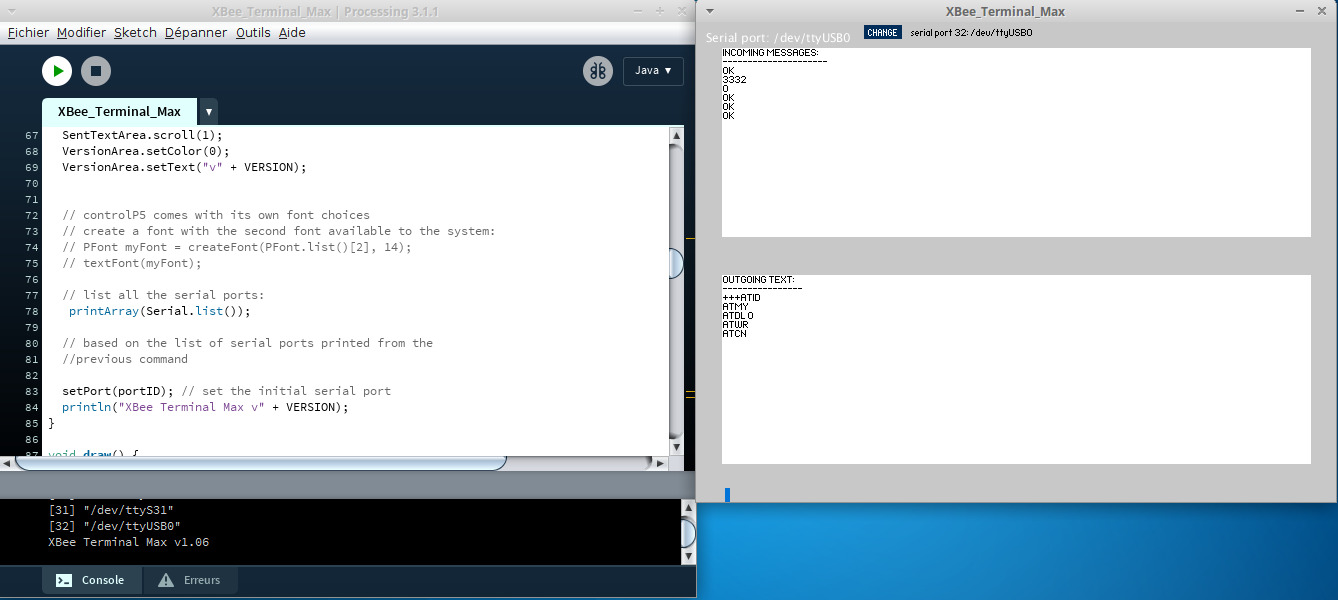
Task: Open XBee_Terminal_Max window menu arrow
Action: pyautogui.click(x=709, y=11)
